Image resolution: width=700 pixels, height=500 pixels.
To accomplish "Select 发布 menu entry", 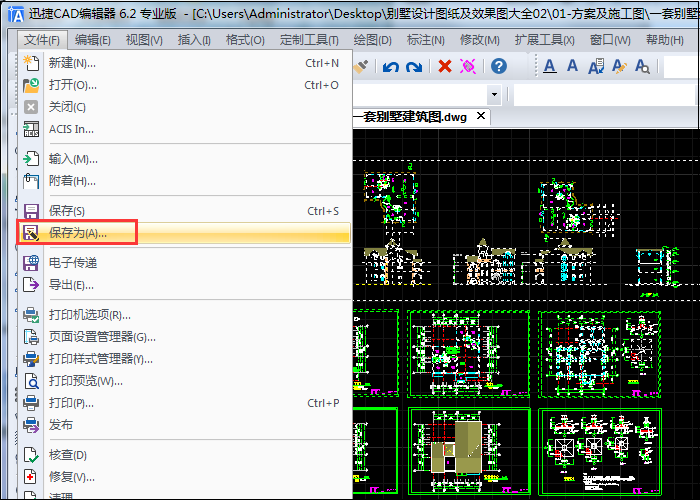I will coord(184,425).
